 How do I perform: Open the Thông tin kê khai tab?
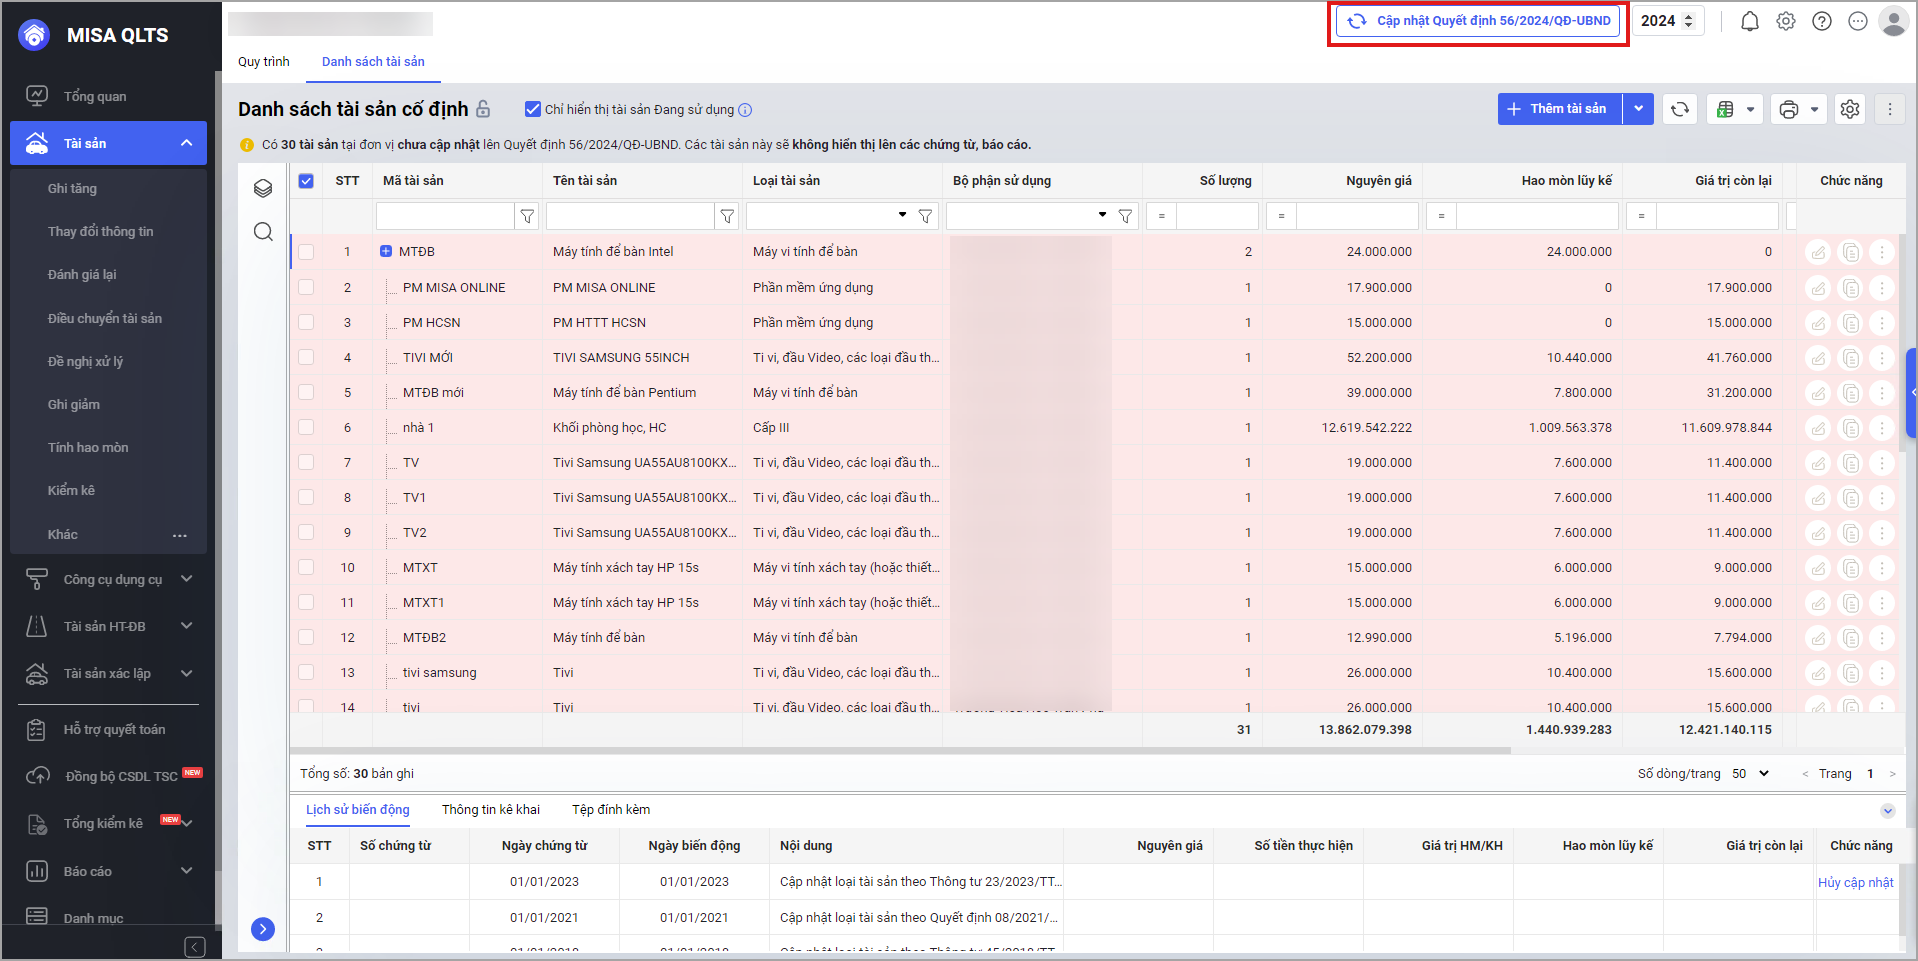pos(490,809)
